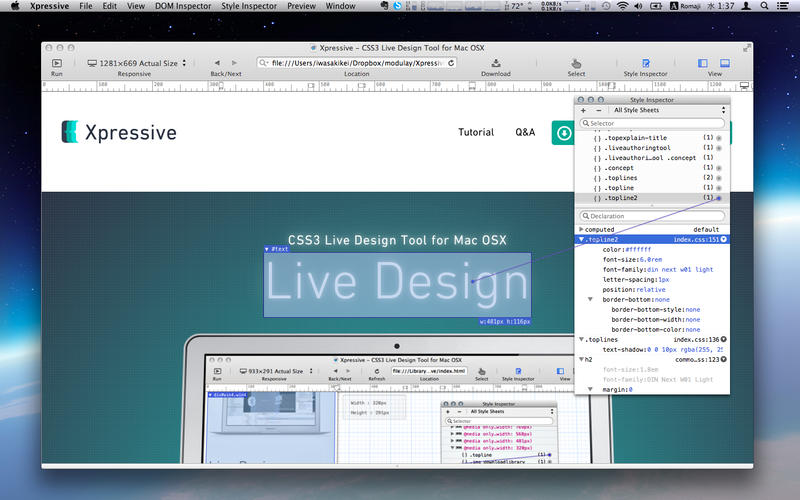This screenshot has width=800, height=500.
Task: Open the responsive size 1281×669 dropdown
Action: [137, 63]
